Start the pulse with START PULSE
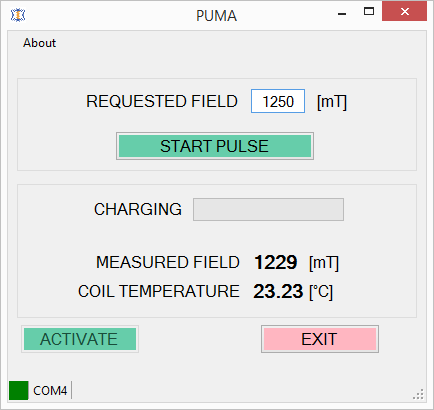This screenshot has width=434, height=410. click(215, 146)
